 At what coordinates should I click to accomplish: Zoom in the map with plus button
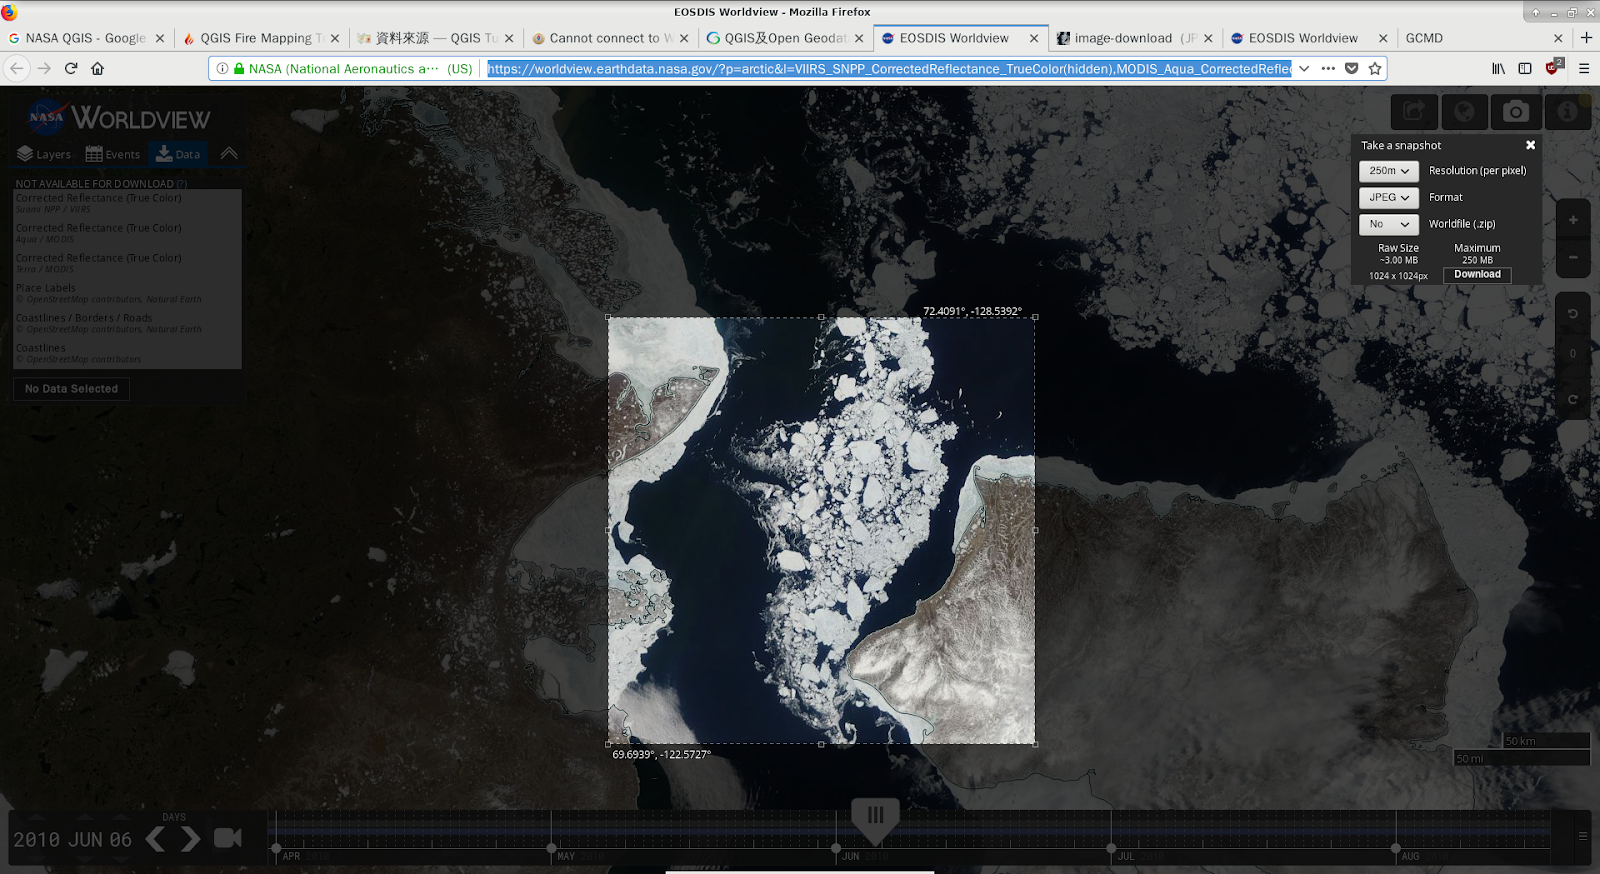pyautogui.click(x=1573, y=220)
